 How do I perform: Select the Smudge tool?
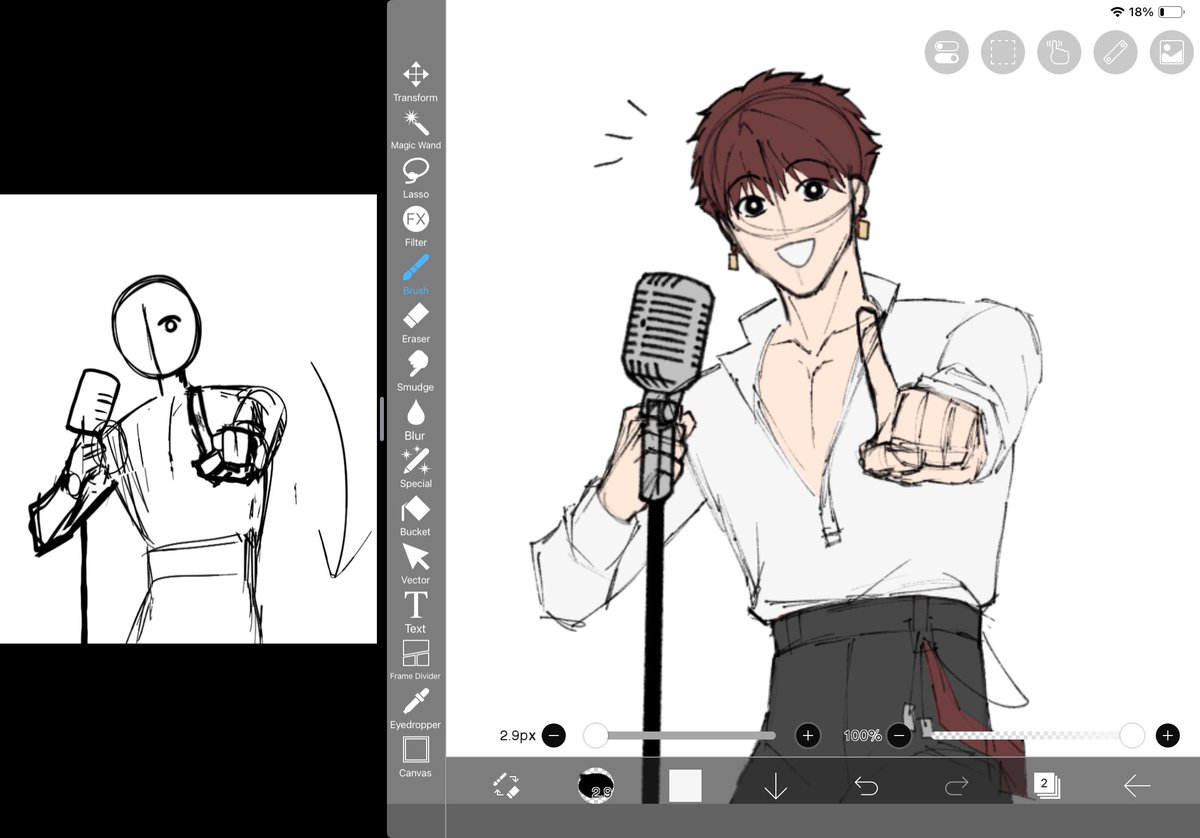415,371
